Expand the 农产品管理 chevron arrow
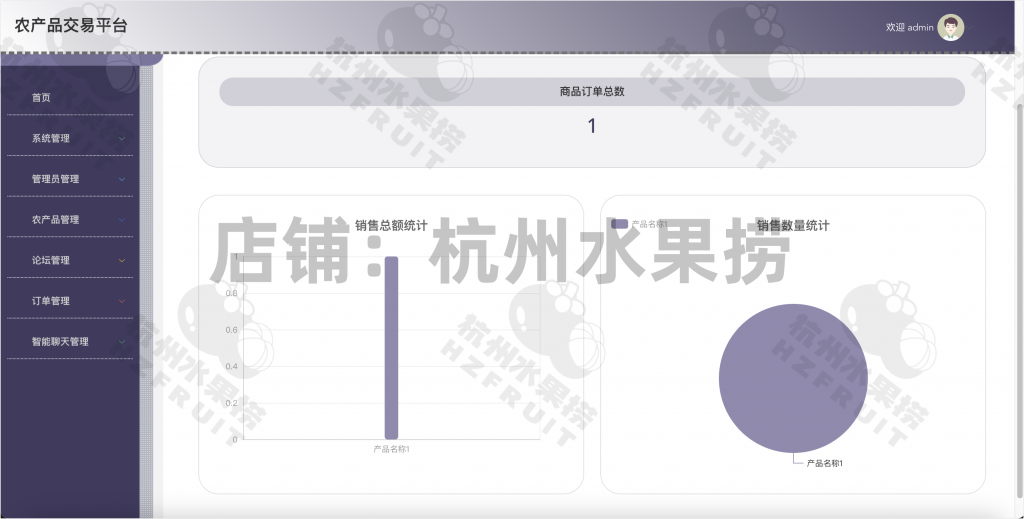Image resolution: width=1024 pixels, height=519 pixels. pos(122,220)
